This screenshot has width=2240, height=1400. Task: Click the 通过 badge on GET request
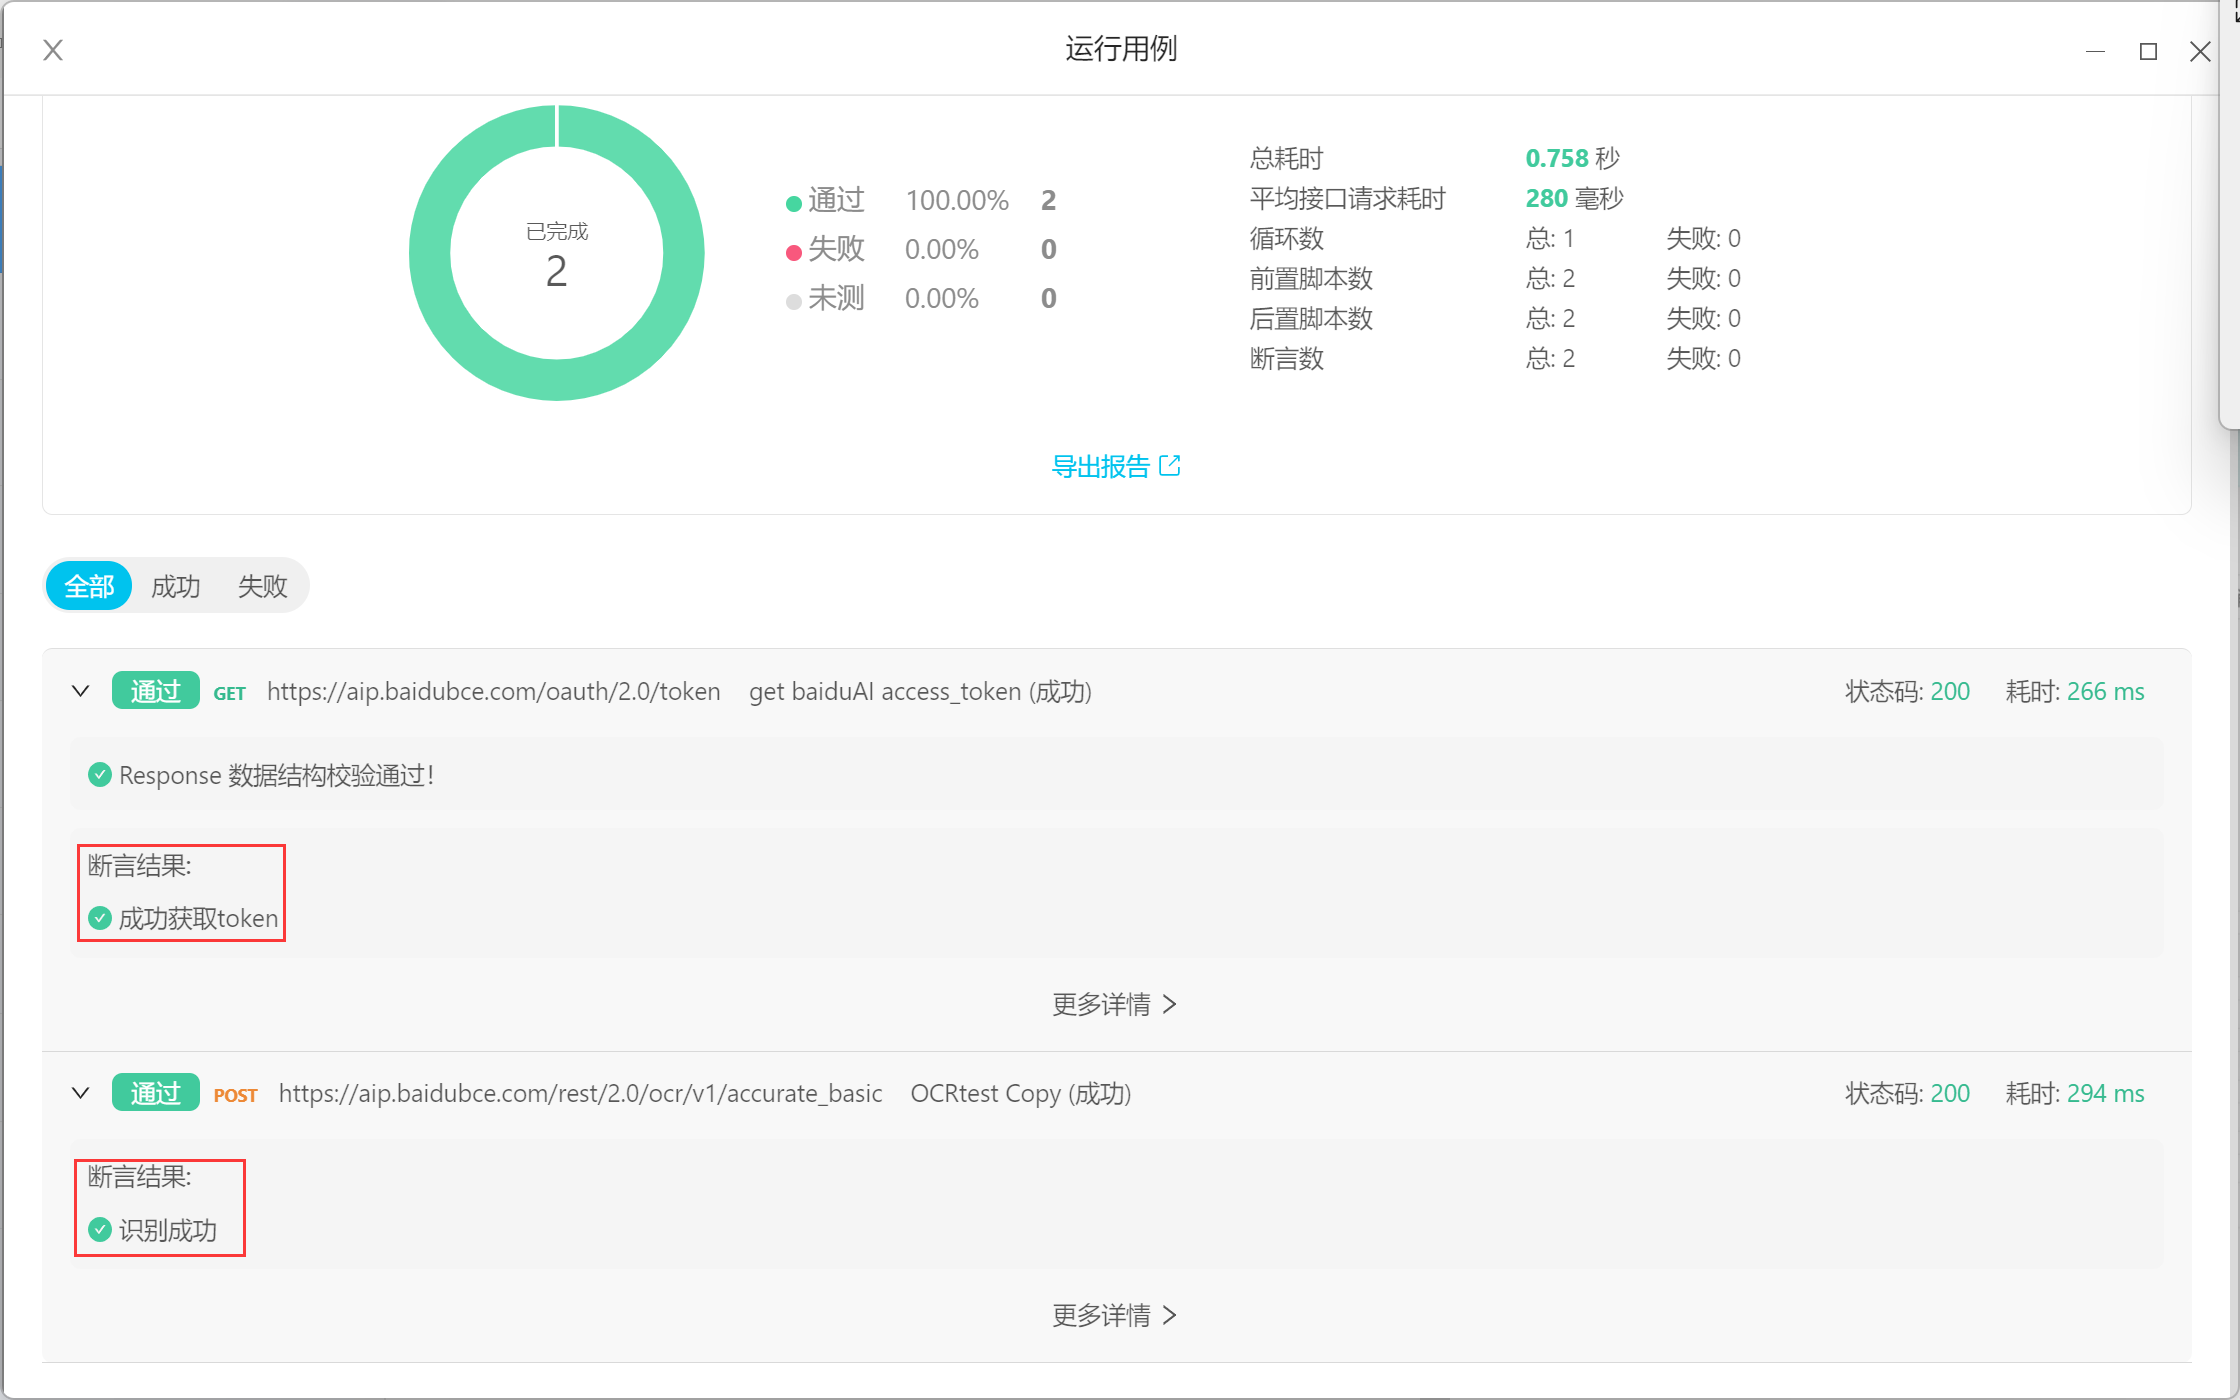click(x=155, y=691)
